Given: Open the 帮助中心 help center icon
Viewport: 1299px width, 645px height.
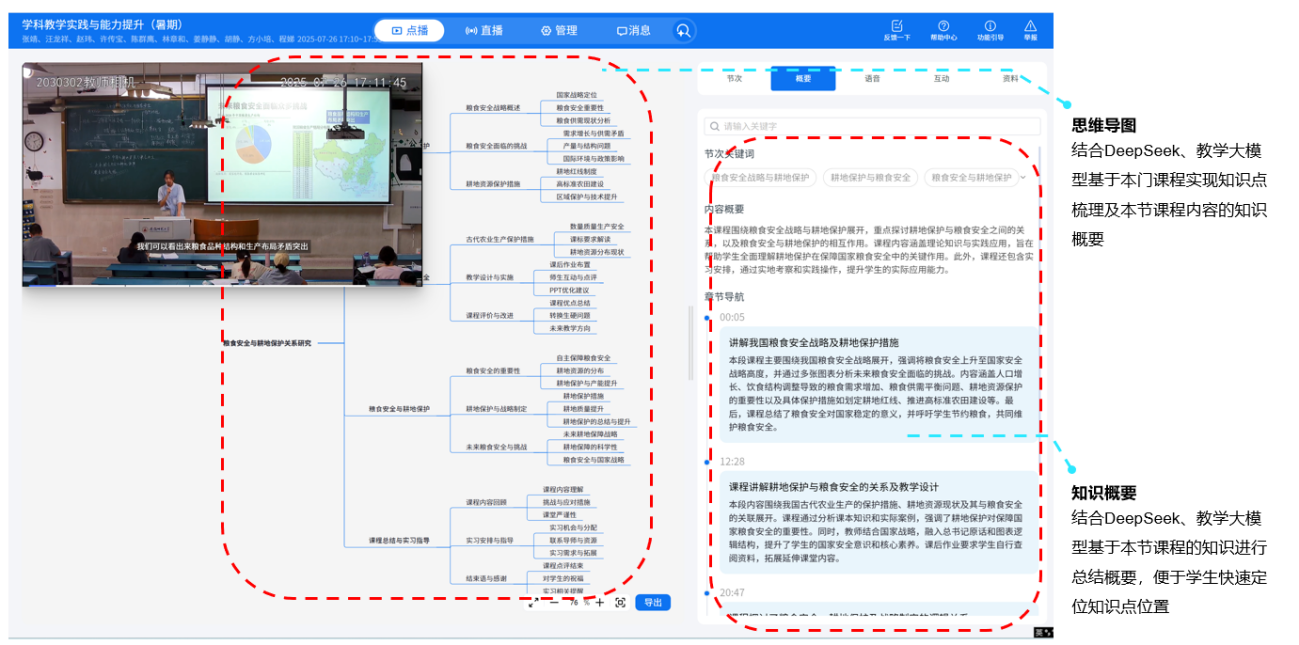Looking at the screenshot, I should click(x=943, y=29).
